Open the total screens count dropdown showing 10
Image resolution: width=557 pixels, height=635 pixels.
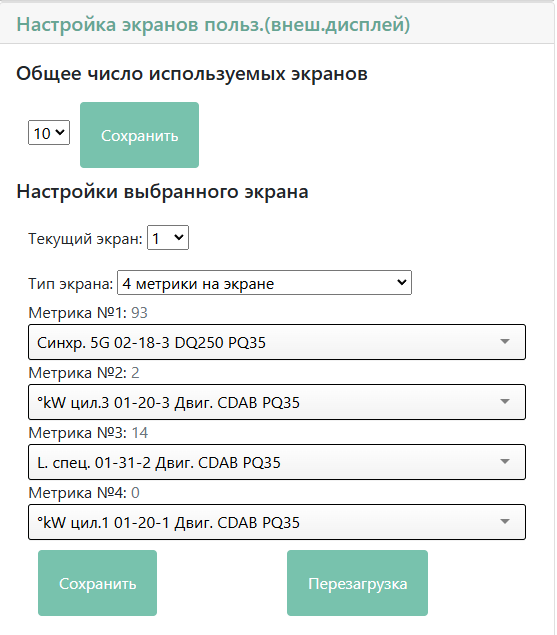pyautogui.click(x=49, y=132)
